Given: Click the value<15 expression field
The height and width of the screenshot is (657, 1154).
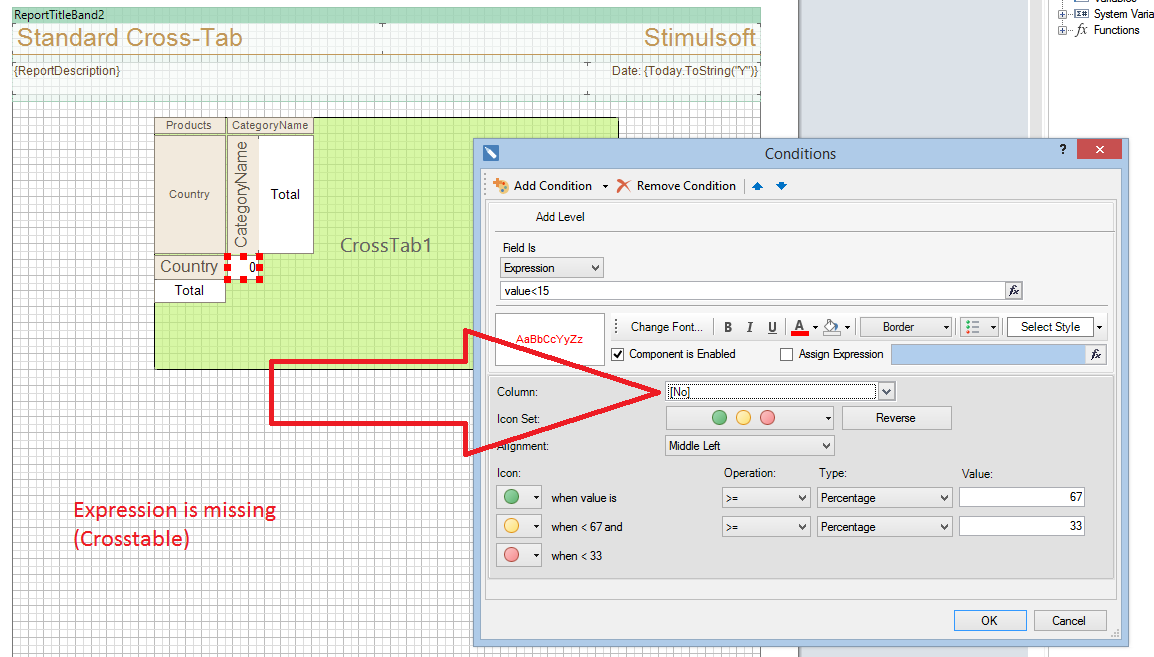Looking at the screenshot, I should [753, 291].
